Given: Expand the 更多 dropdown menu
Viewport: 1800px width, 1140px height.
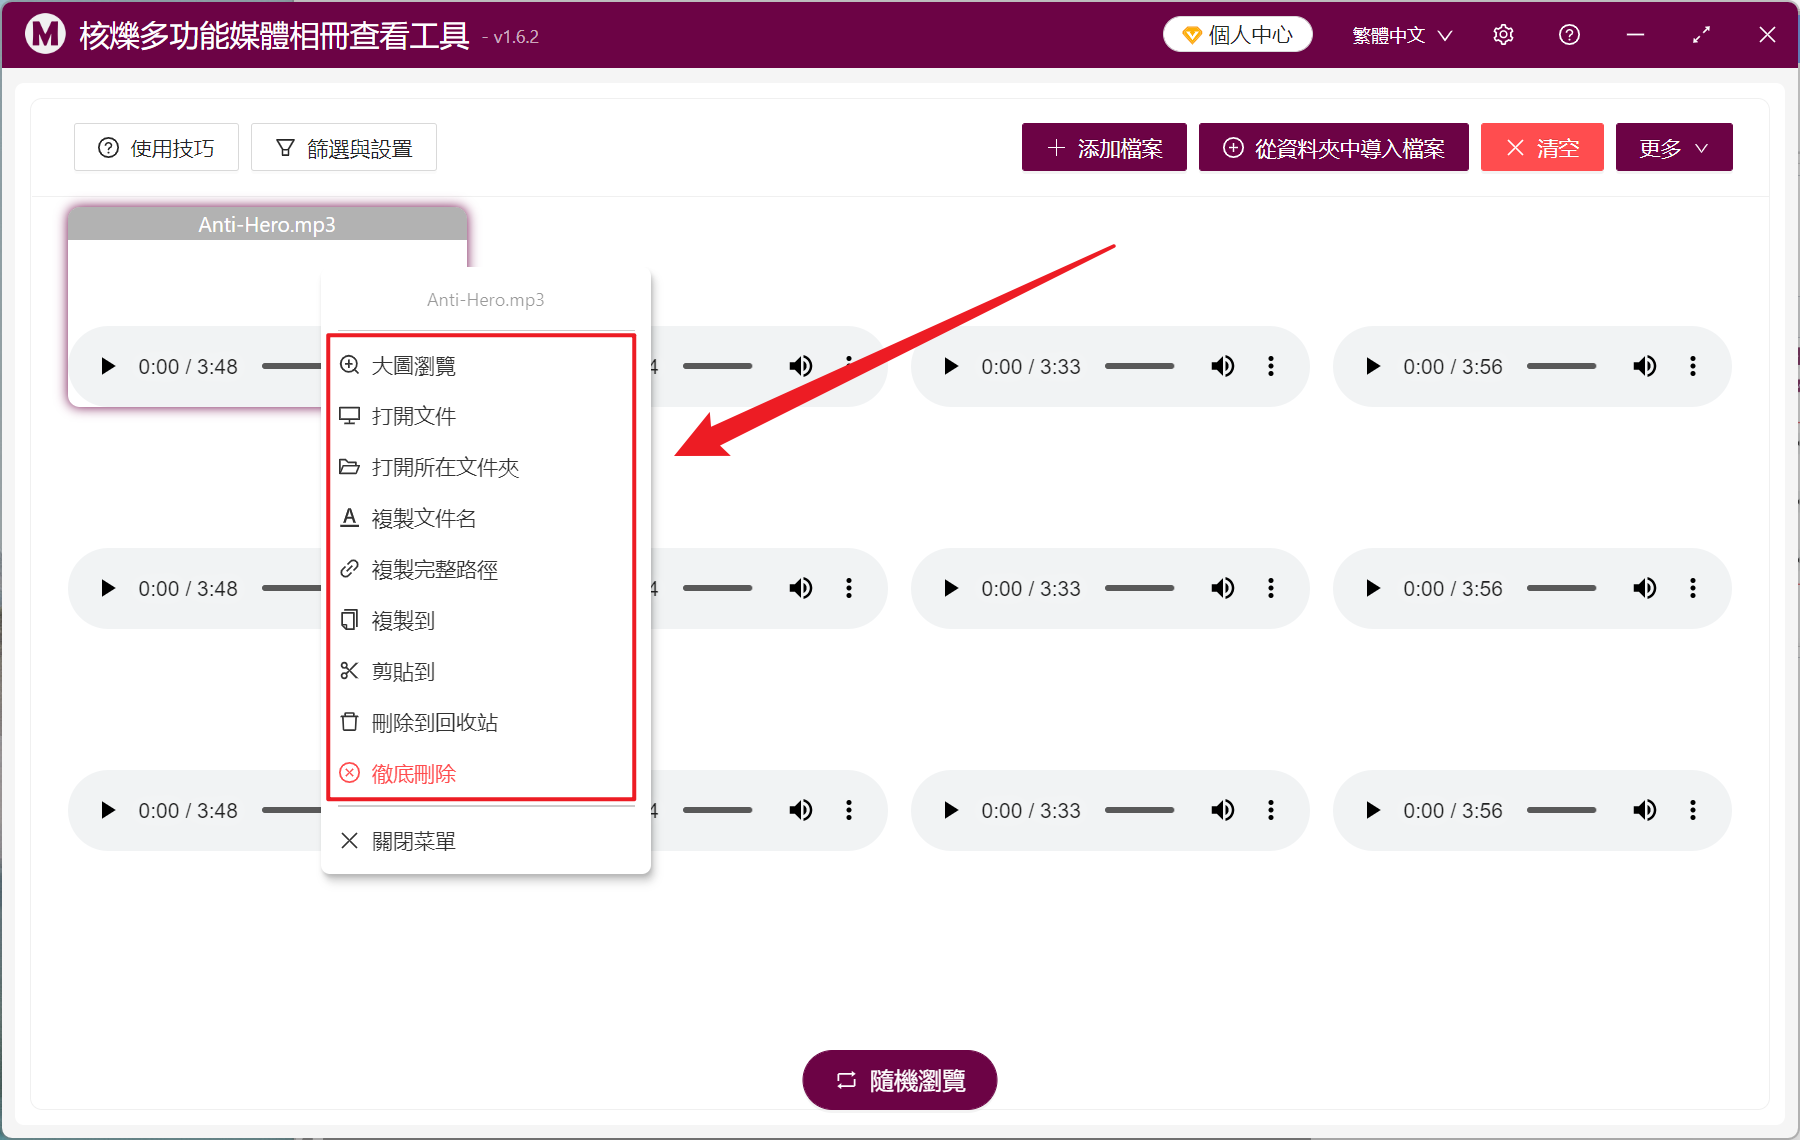Looking at the screenshot, I should click(x=1673, y=147).
